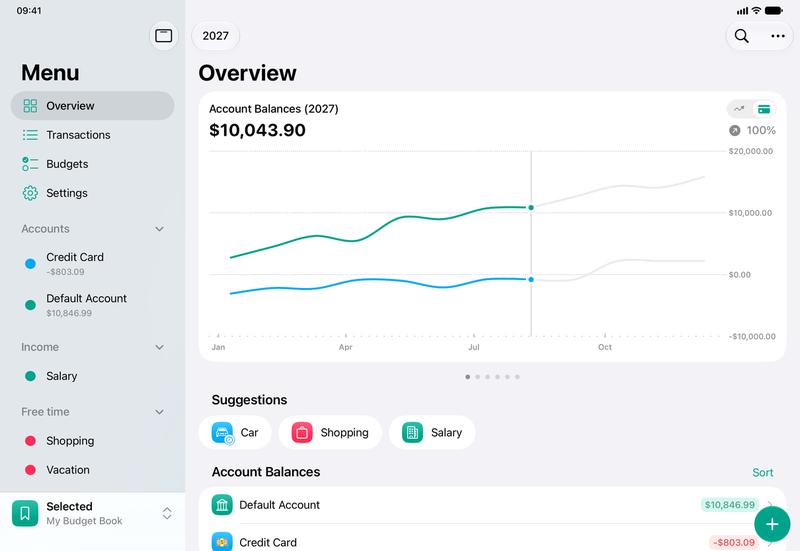Collapse the Income section chevron
The height and width of the screenshot is (551, 800).
pos(159,347)
